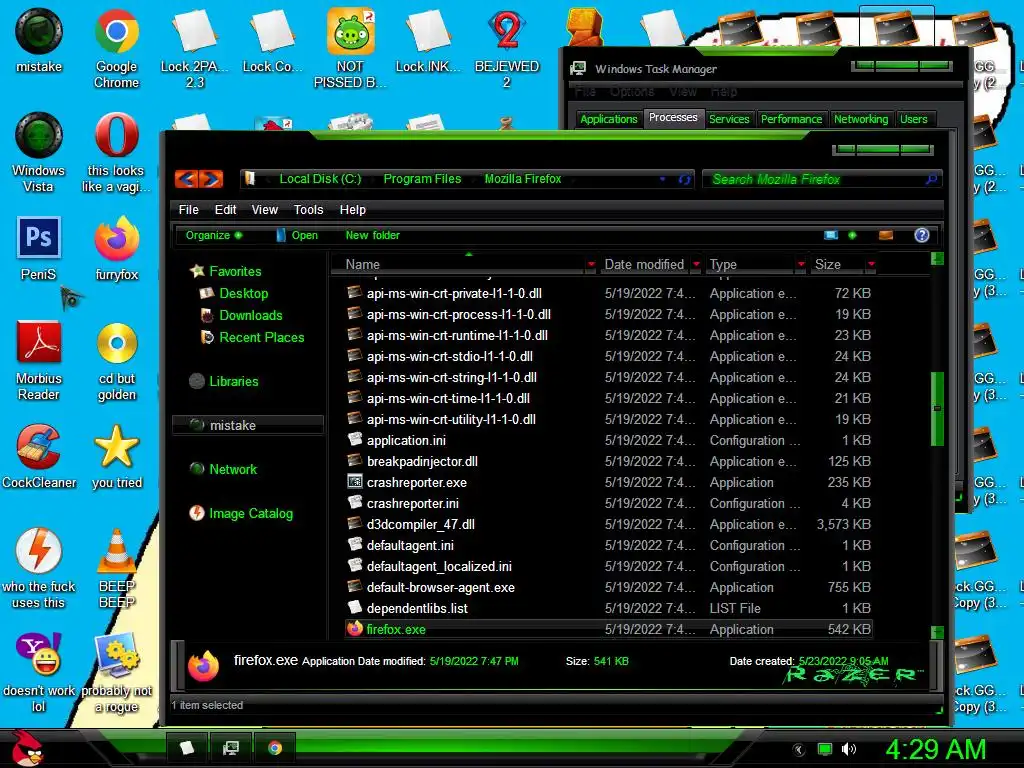Image resolution: width=1024 pixels, height=768 pixels.
Task: Click the Back arrow in Explorer
Action: click(187, 178)
